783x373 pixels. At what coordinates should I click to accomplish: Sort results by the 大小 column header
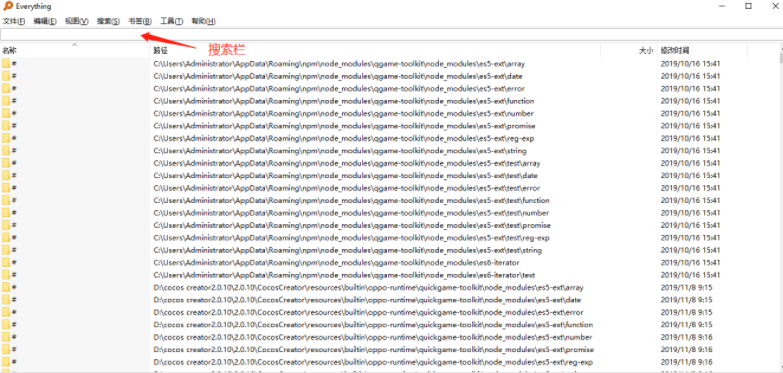point(646,50)
